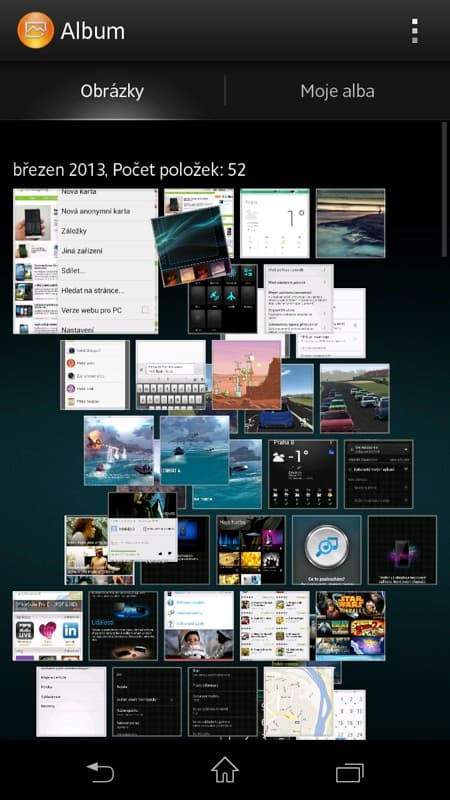Open the weather 1° screenshot thumbnail

274,223
